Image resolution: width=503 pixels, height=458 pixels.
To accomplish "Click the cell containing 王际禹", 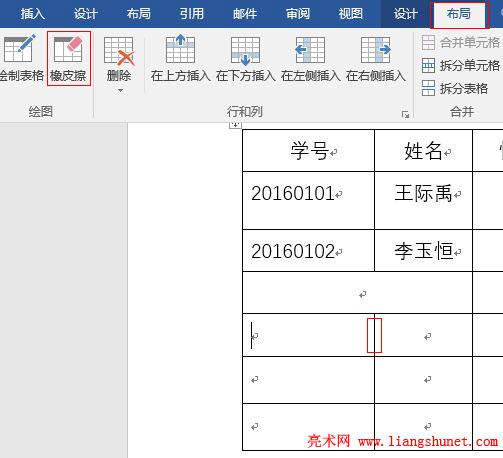I will click(x=424, y=200).
